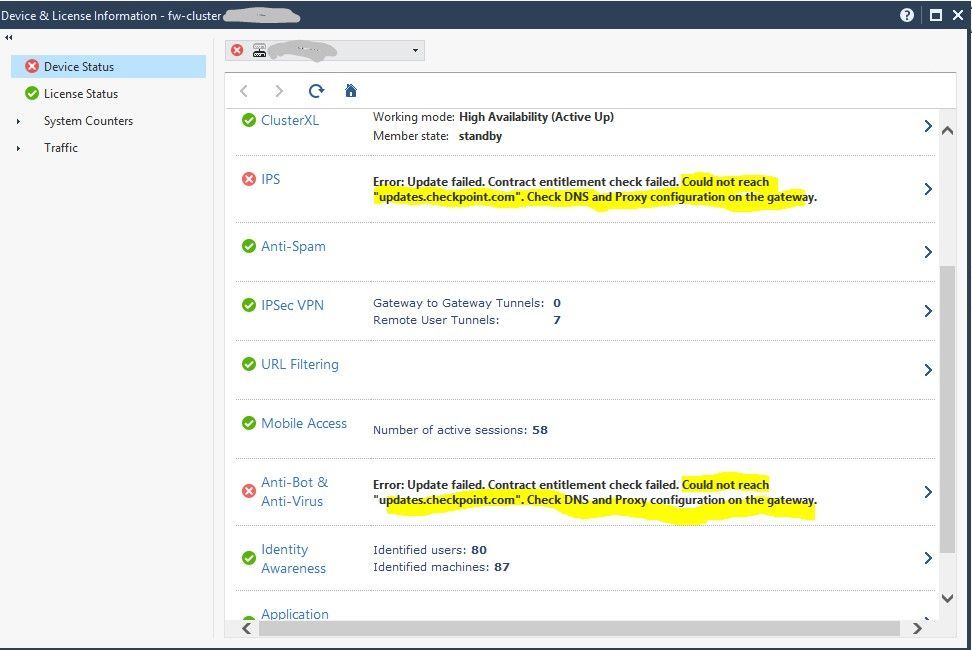
Task: Expand the System Counters tree node
Action: click(x=18, y=121)
